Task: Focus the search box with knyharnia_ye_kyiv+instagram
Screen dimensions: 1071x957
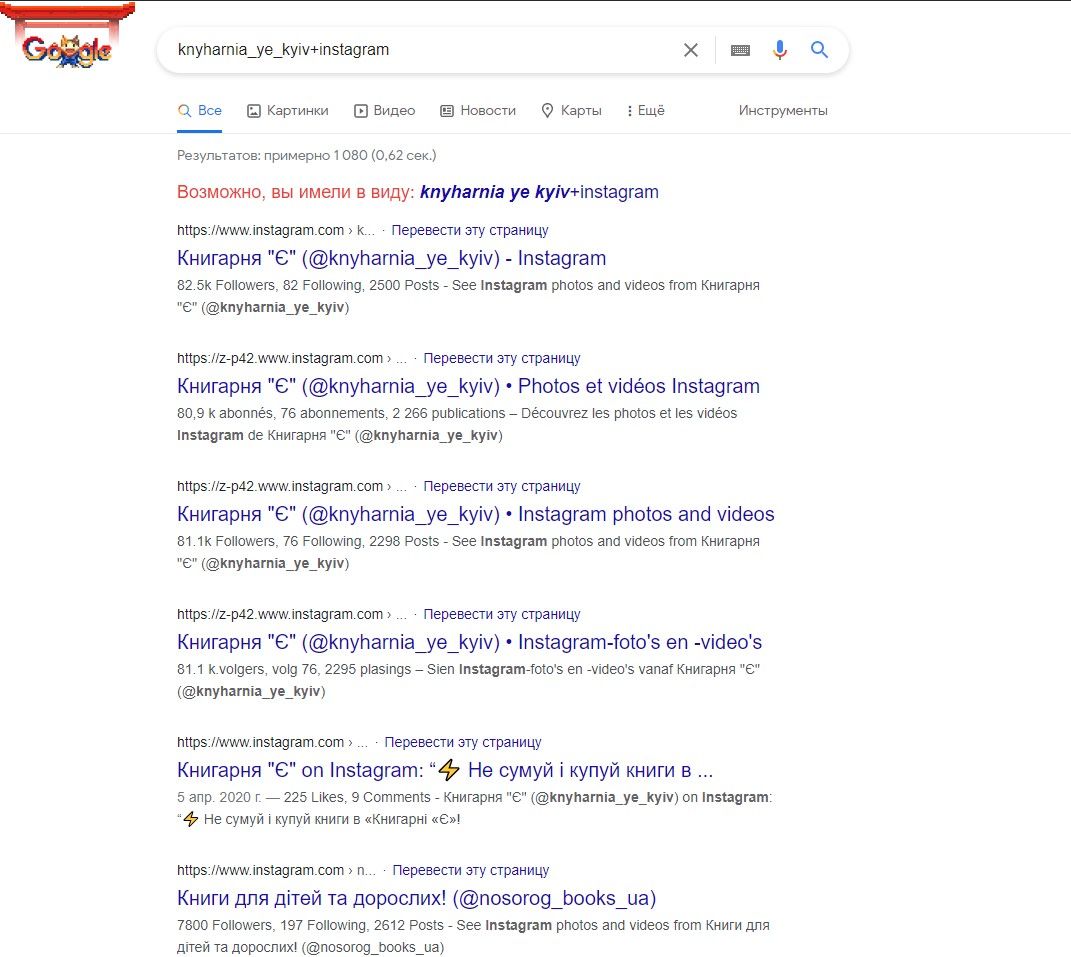Action: pyautogui.click(x=423, y=50)
